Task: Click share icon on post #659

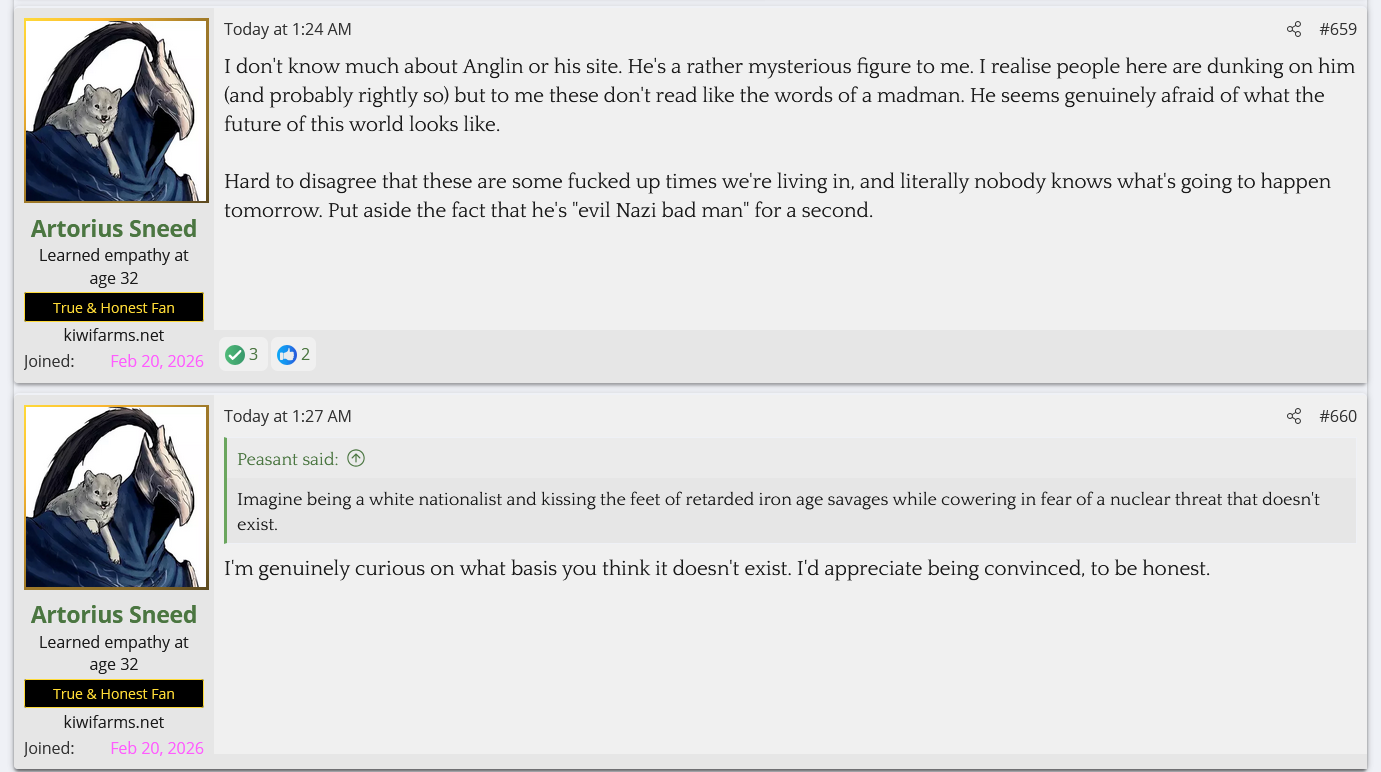Action: 1294,29
